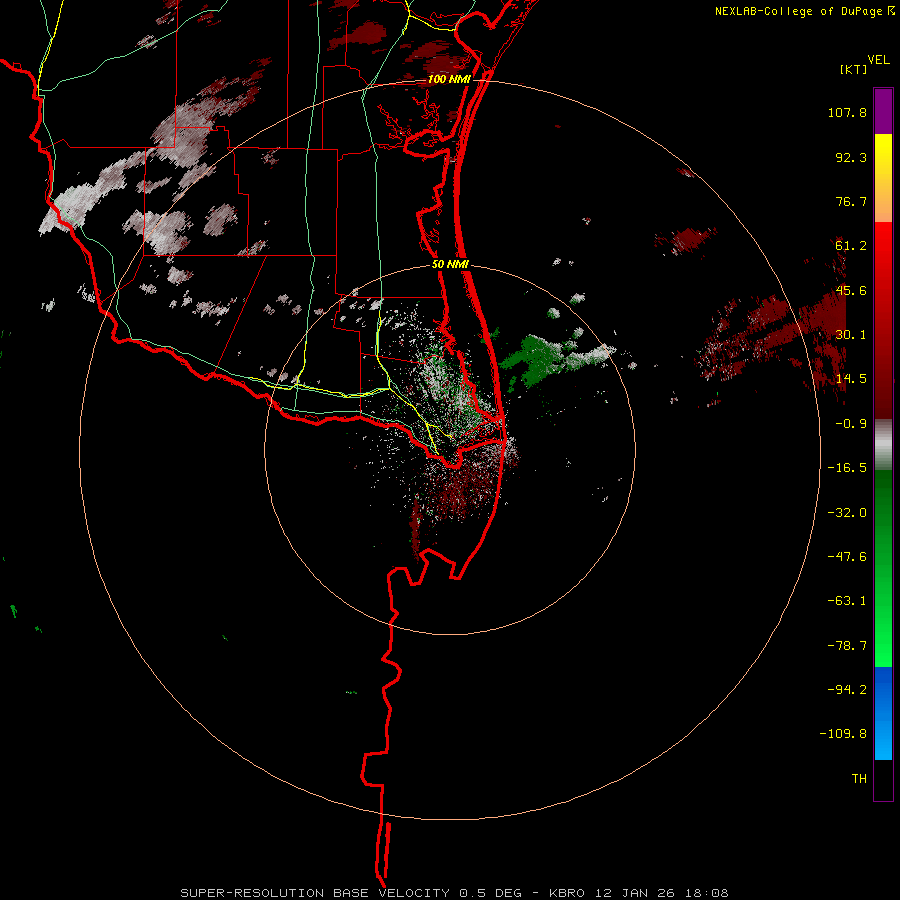Viewport: 900px width, 900px height.
Task: Select the 14.5 velocity scale value
Action: [x=851, y=379]
